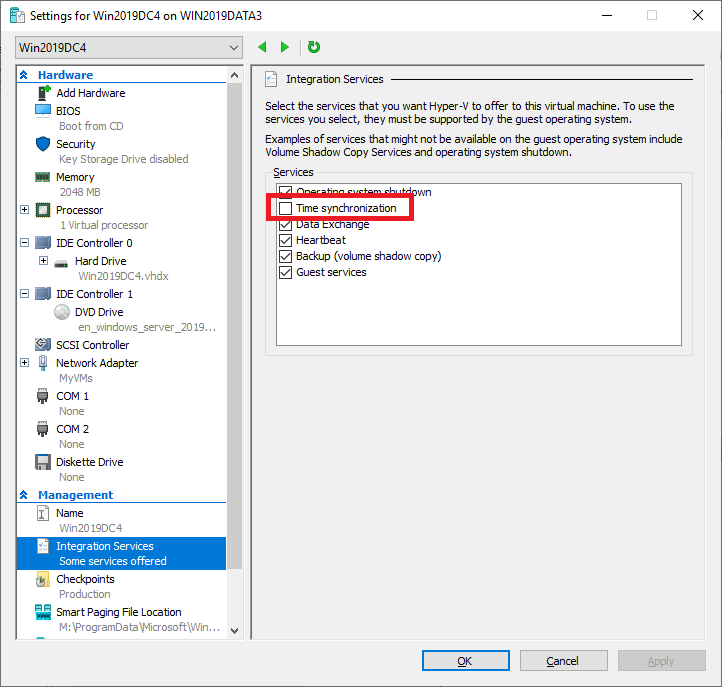722x687 pixels.
Task: Select the BIOS settings item
Action: click(x=68, y=111)
